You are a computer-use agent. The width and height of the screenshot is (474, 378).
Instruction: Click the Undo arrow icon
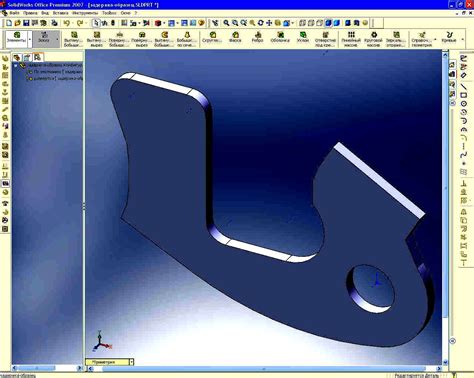pyautogui.click(x=67, y=23)
